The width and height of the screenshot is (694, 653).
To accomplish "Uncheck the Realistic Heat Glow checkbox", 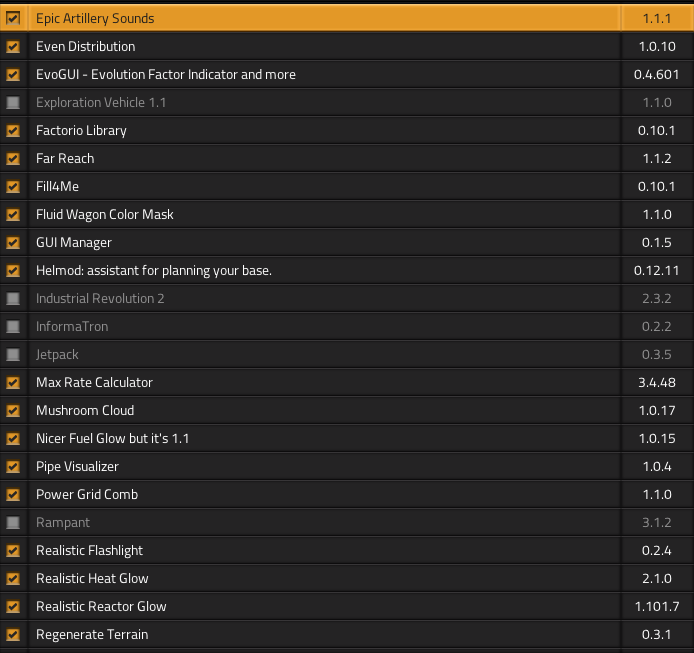I will pyautogui.click(x=13, y=578).
